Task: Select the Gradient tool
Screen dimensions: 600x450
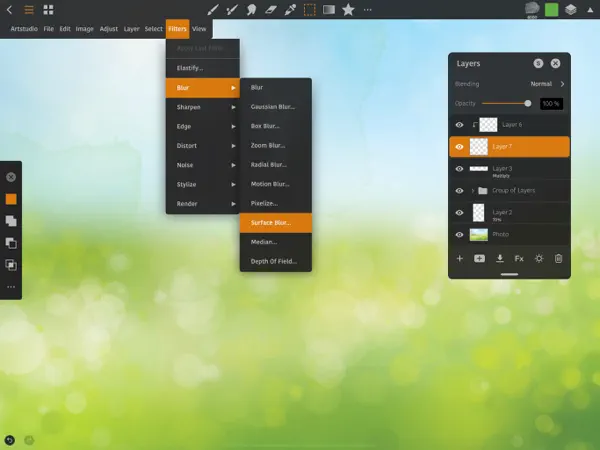Action: [329, 10]
